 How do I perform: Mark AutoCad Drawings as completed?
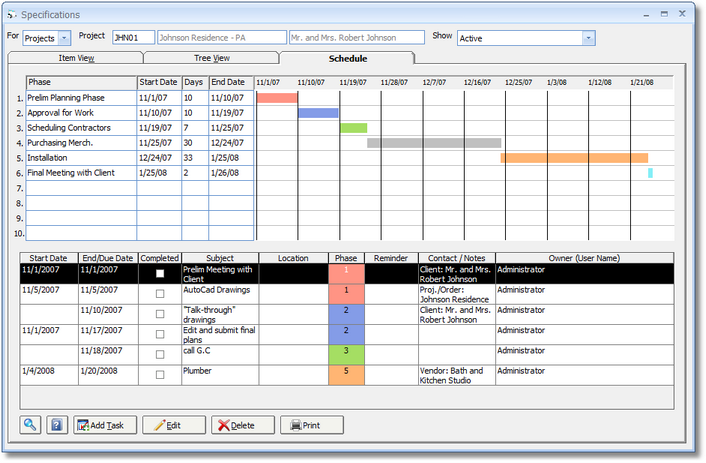160,294
